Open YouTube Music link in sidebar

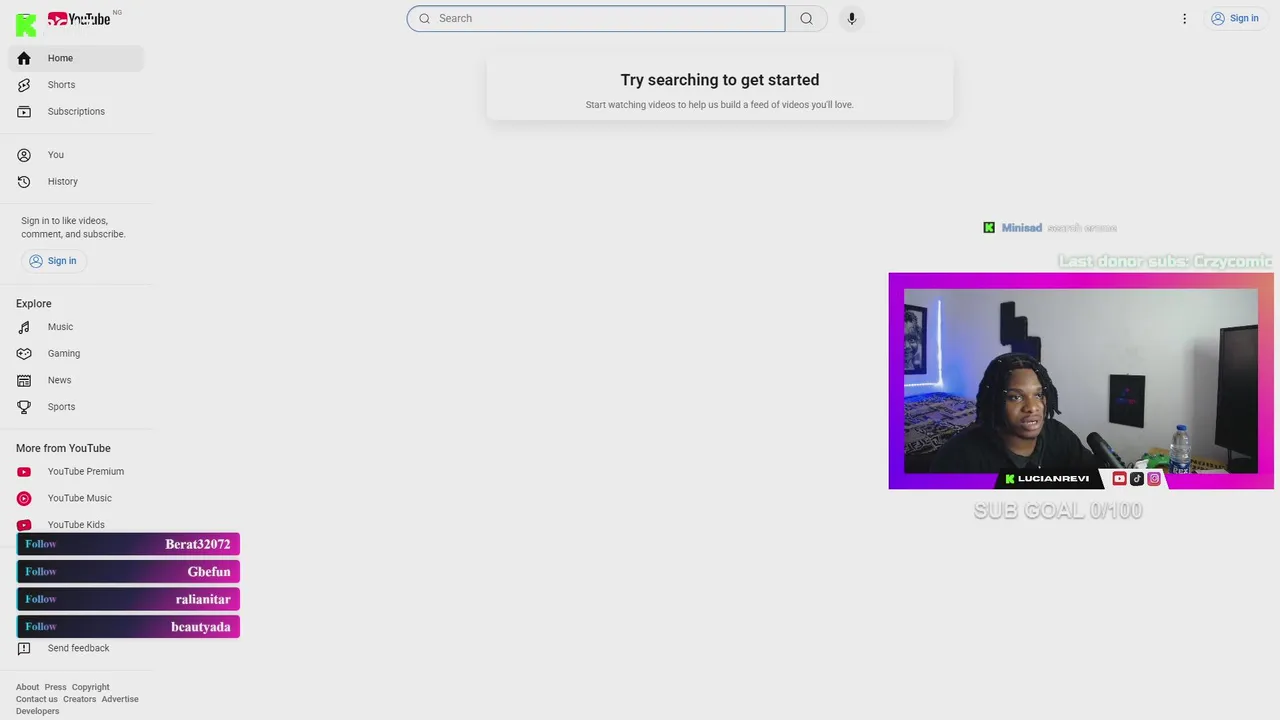point(76,498)
